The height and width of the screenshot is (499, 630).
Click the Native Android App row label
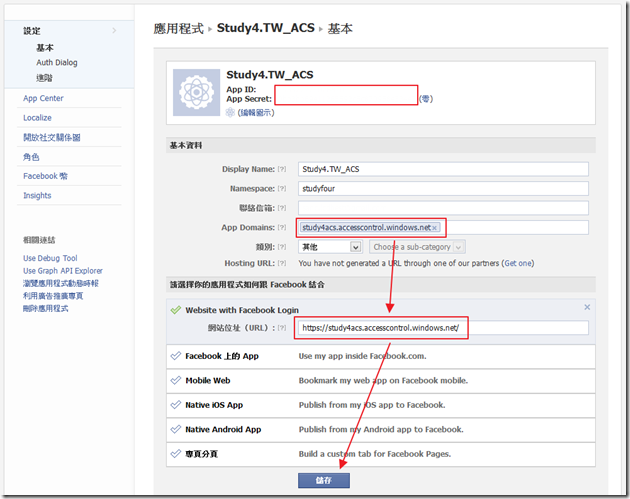point(223,429)
